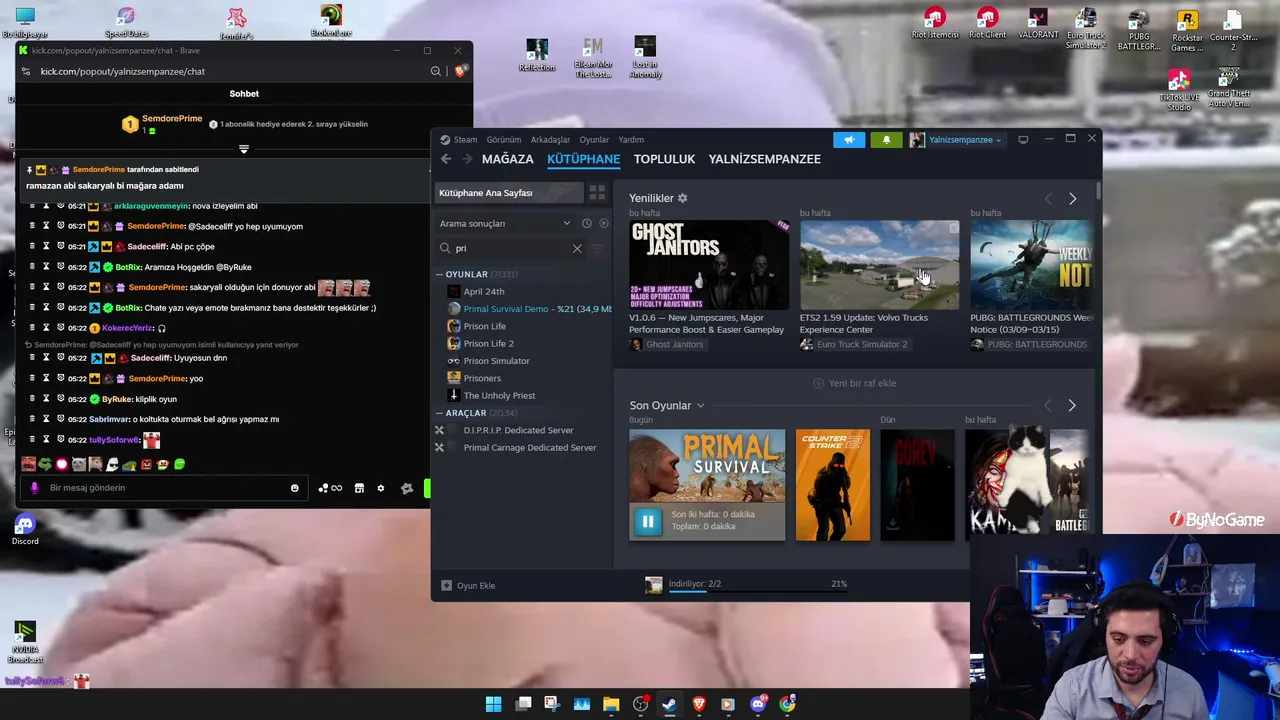Expand the Son Oyunlar dropdown
Viewport: 1280px width, 720px height.
pyautogui.click(x=700, y=406)
